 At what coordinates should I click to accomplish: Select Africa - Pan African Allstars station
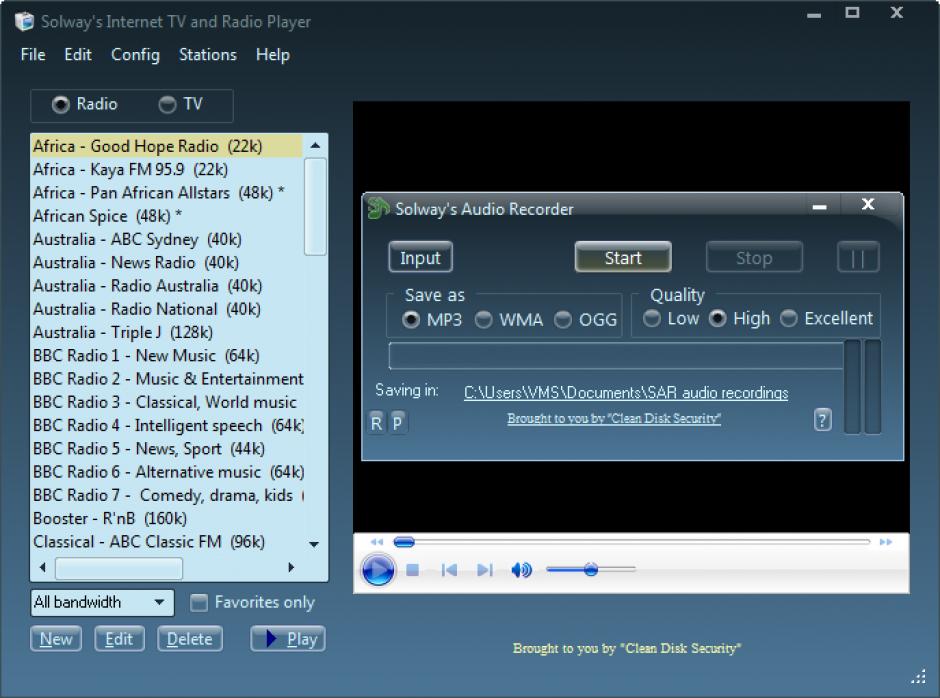(x=167, y=193)
